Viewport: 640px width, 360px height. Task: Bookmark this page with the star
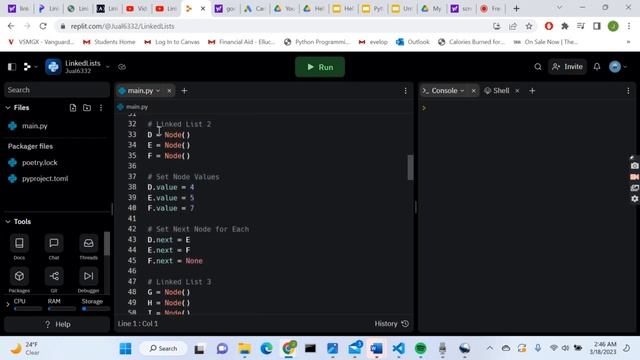click(x=529, y=26)
